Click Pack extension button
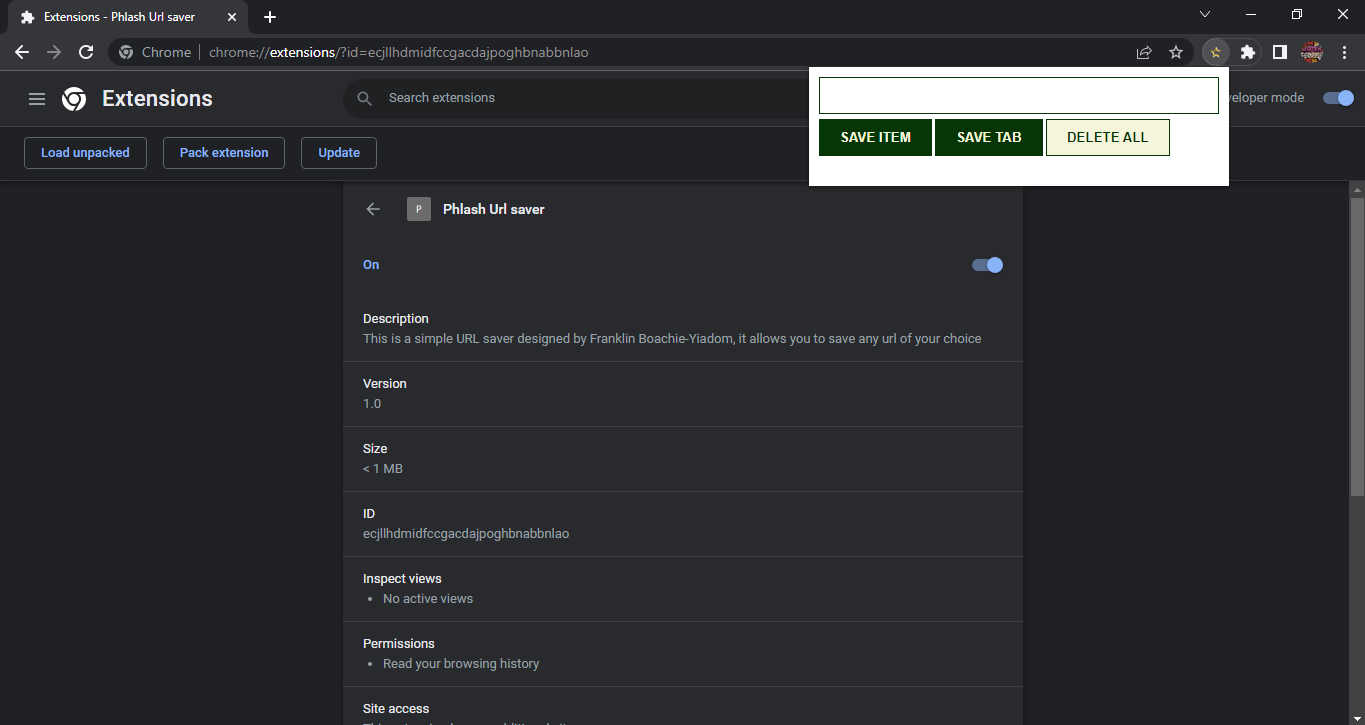 tap(224, 153)
